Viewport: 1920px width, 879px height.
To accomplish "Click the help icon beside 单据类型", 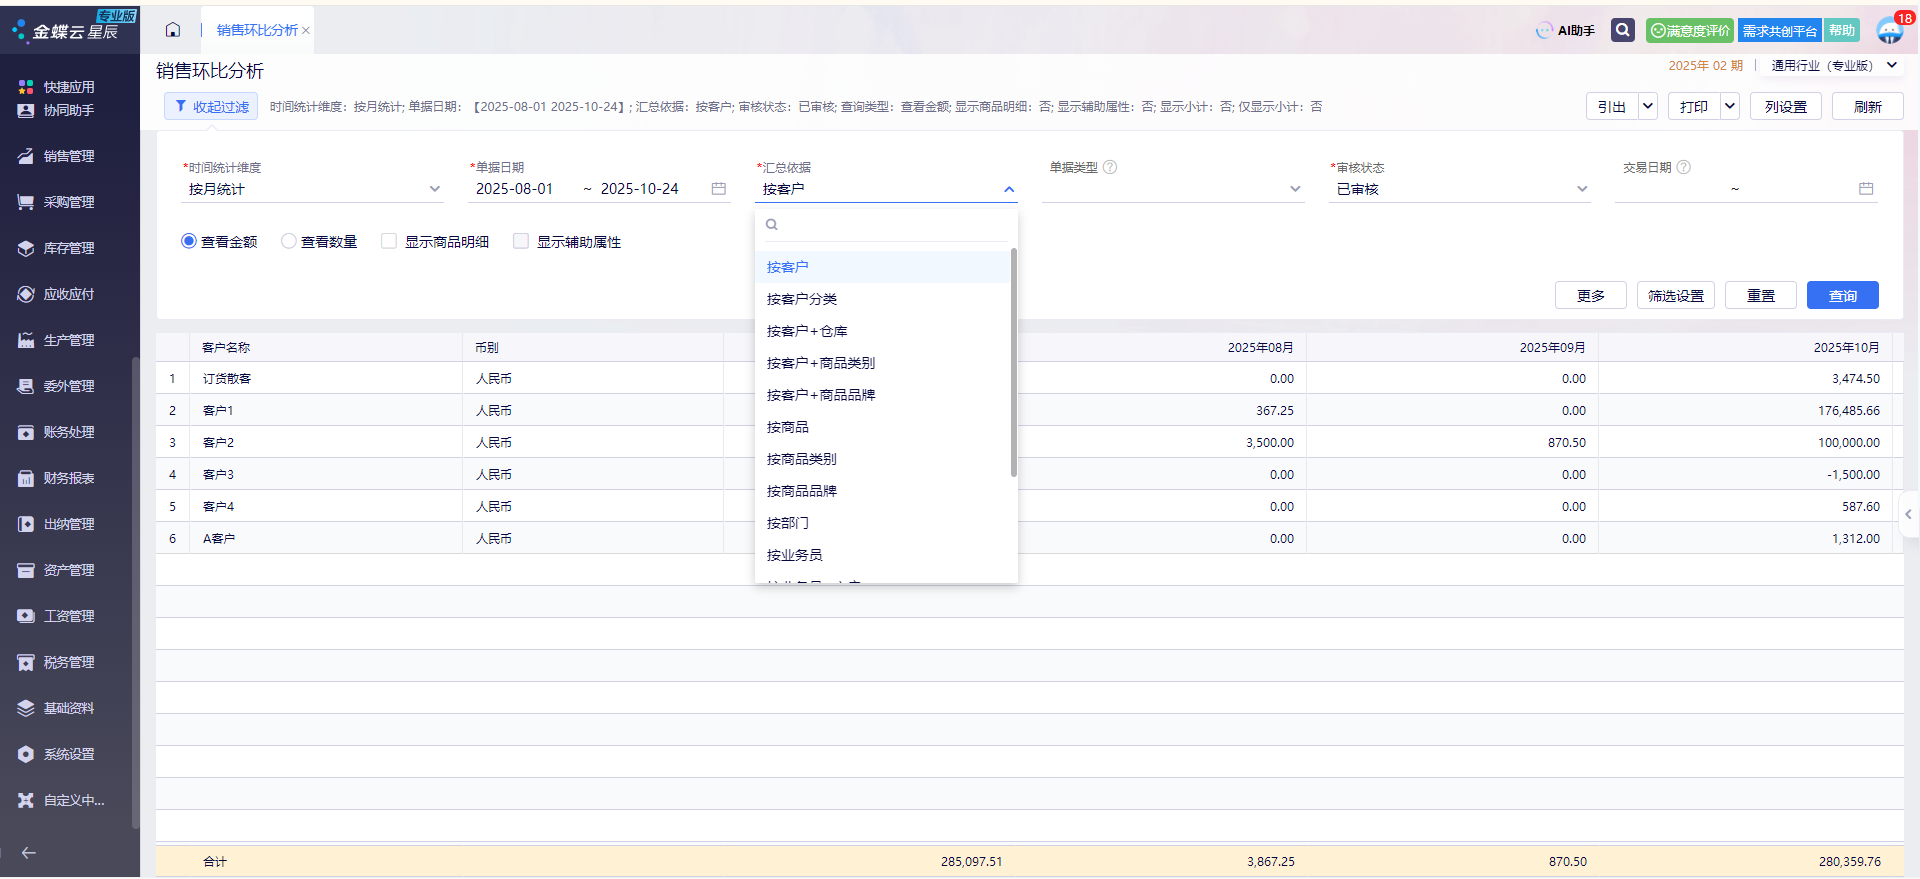I will coord(1110,167).
